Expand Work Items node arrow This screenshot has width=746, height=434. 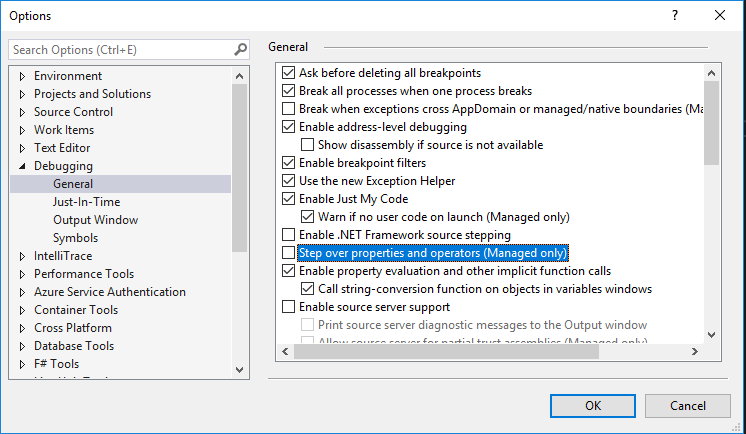22,130
